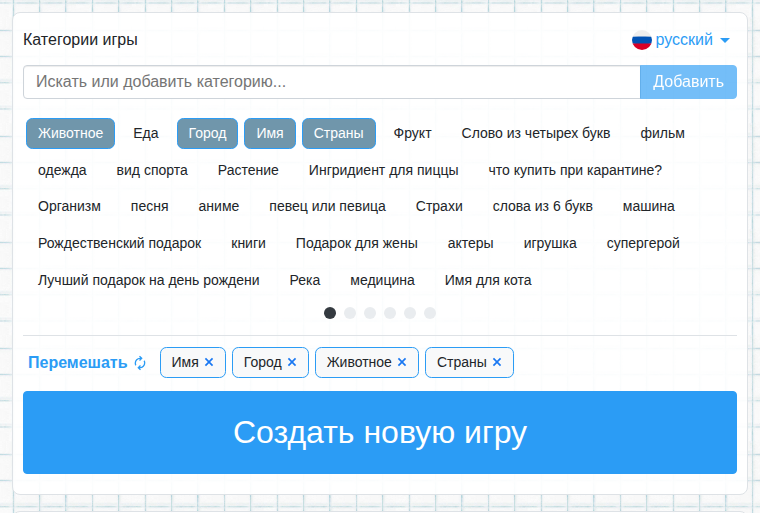
Task: Select the медицина category
Action: [x=382, y=280]
